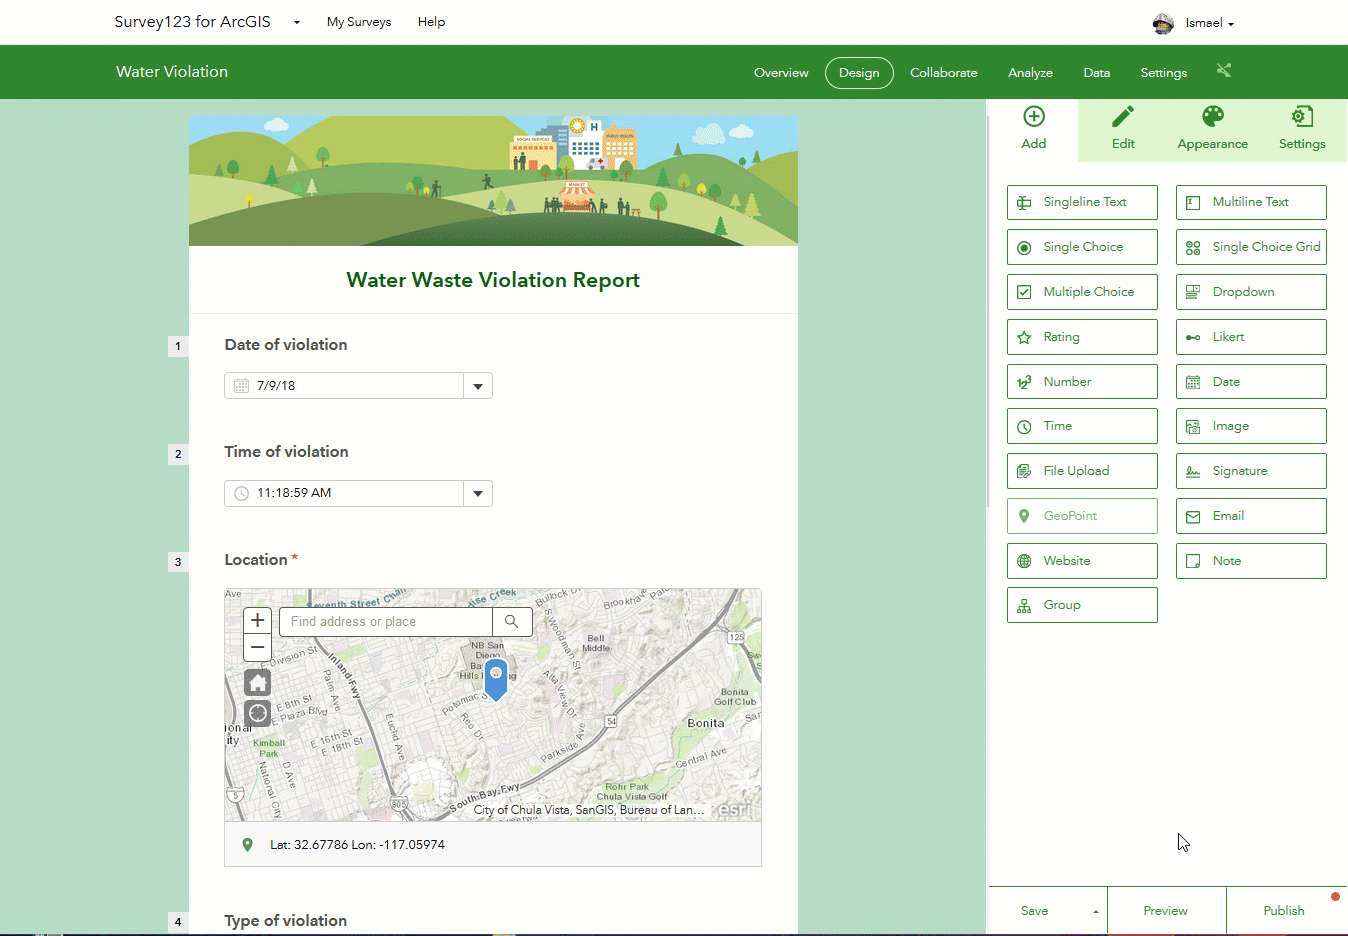Image resolution: width=1348 pixels, height=936 pixels.
Task: Add a Date question element
Action: click(x=1251, y=382)
